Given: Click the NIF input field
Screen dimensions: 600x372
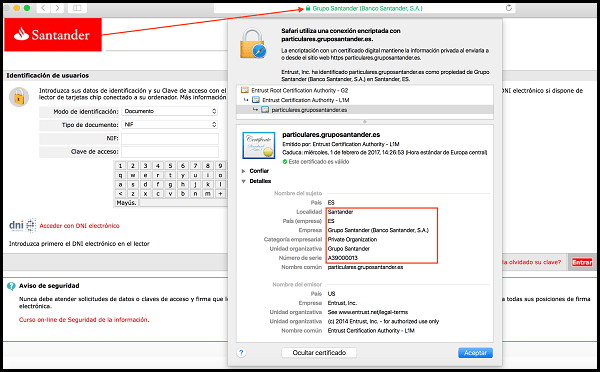Looking at the screenshot, I should click(x=170, y=139).
